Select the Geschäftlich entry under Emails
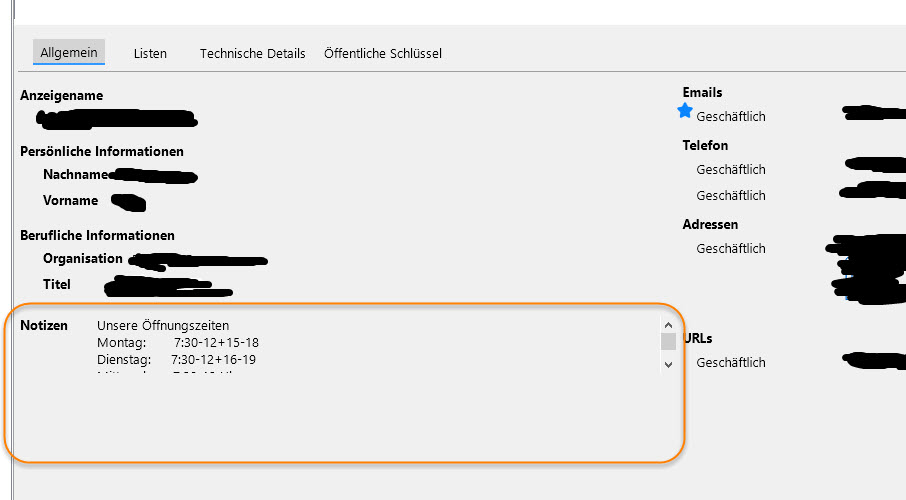 (x=731, y=117)
